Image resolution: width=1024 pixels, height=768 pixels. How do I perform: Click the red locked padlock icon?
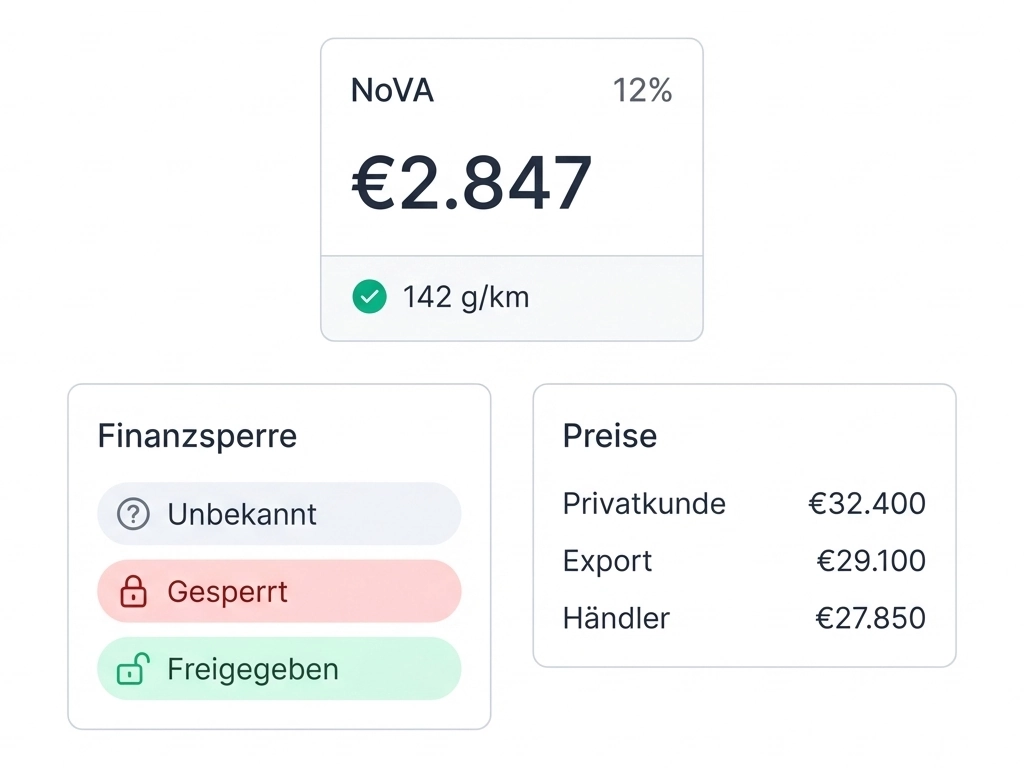pyautogui.click(x=131, y=591)
